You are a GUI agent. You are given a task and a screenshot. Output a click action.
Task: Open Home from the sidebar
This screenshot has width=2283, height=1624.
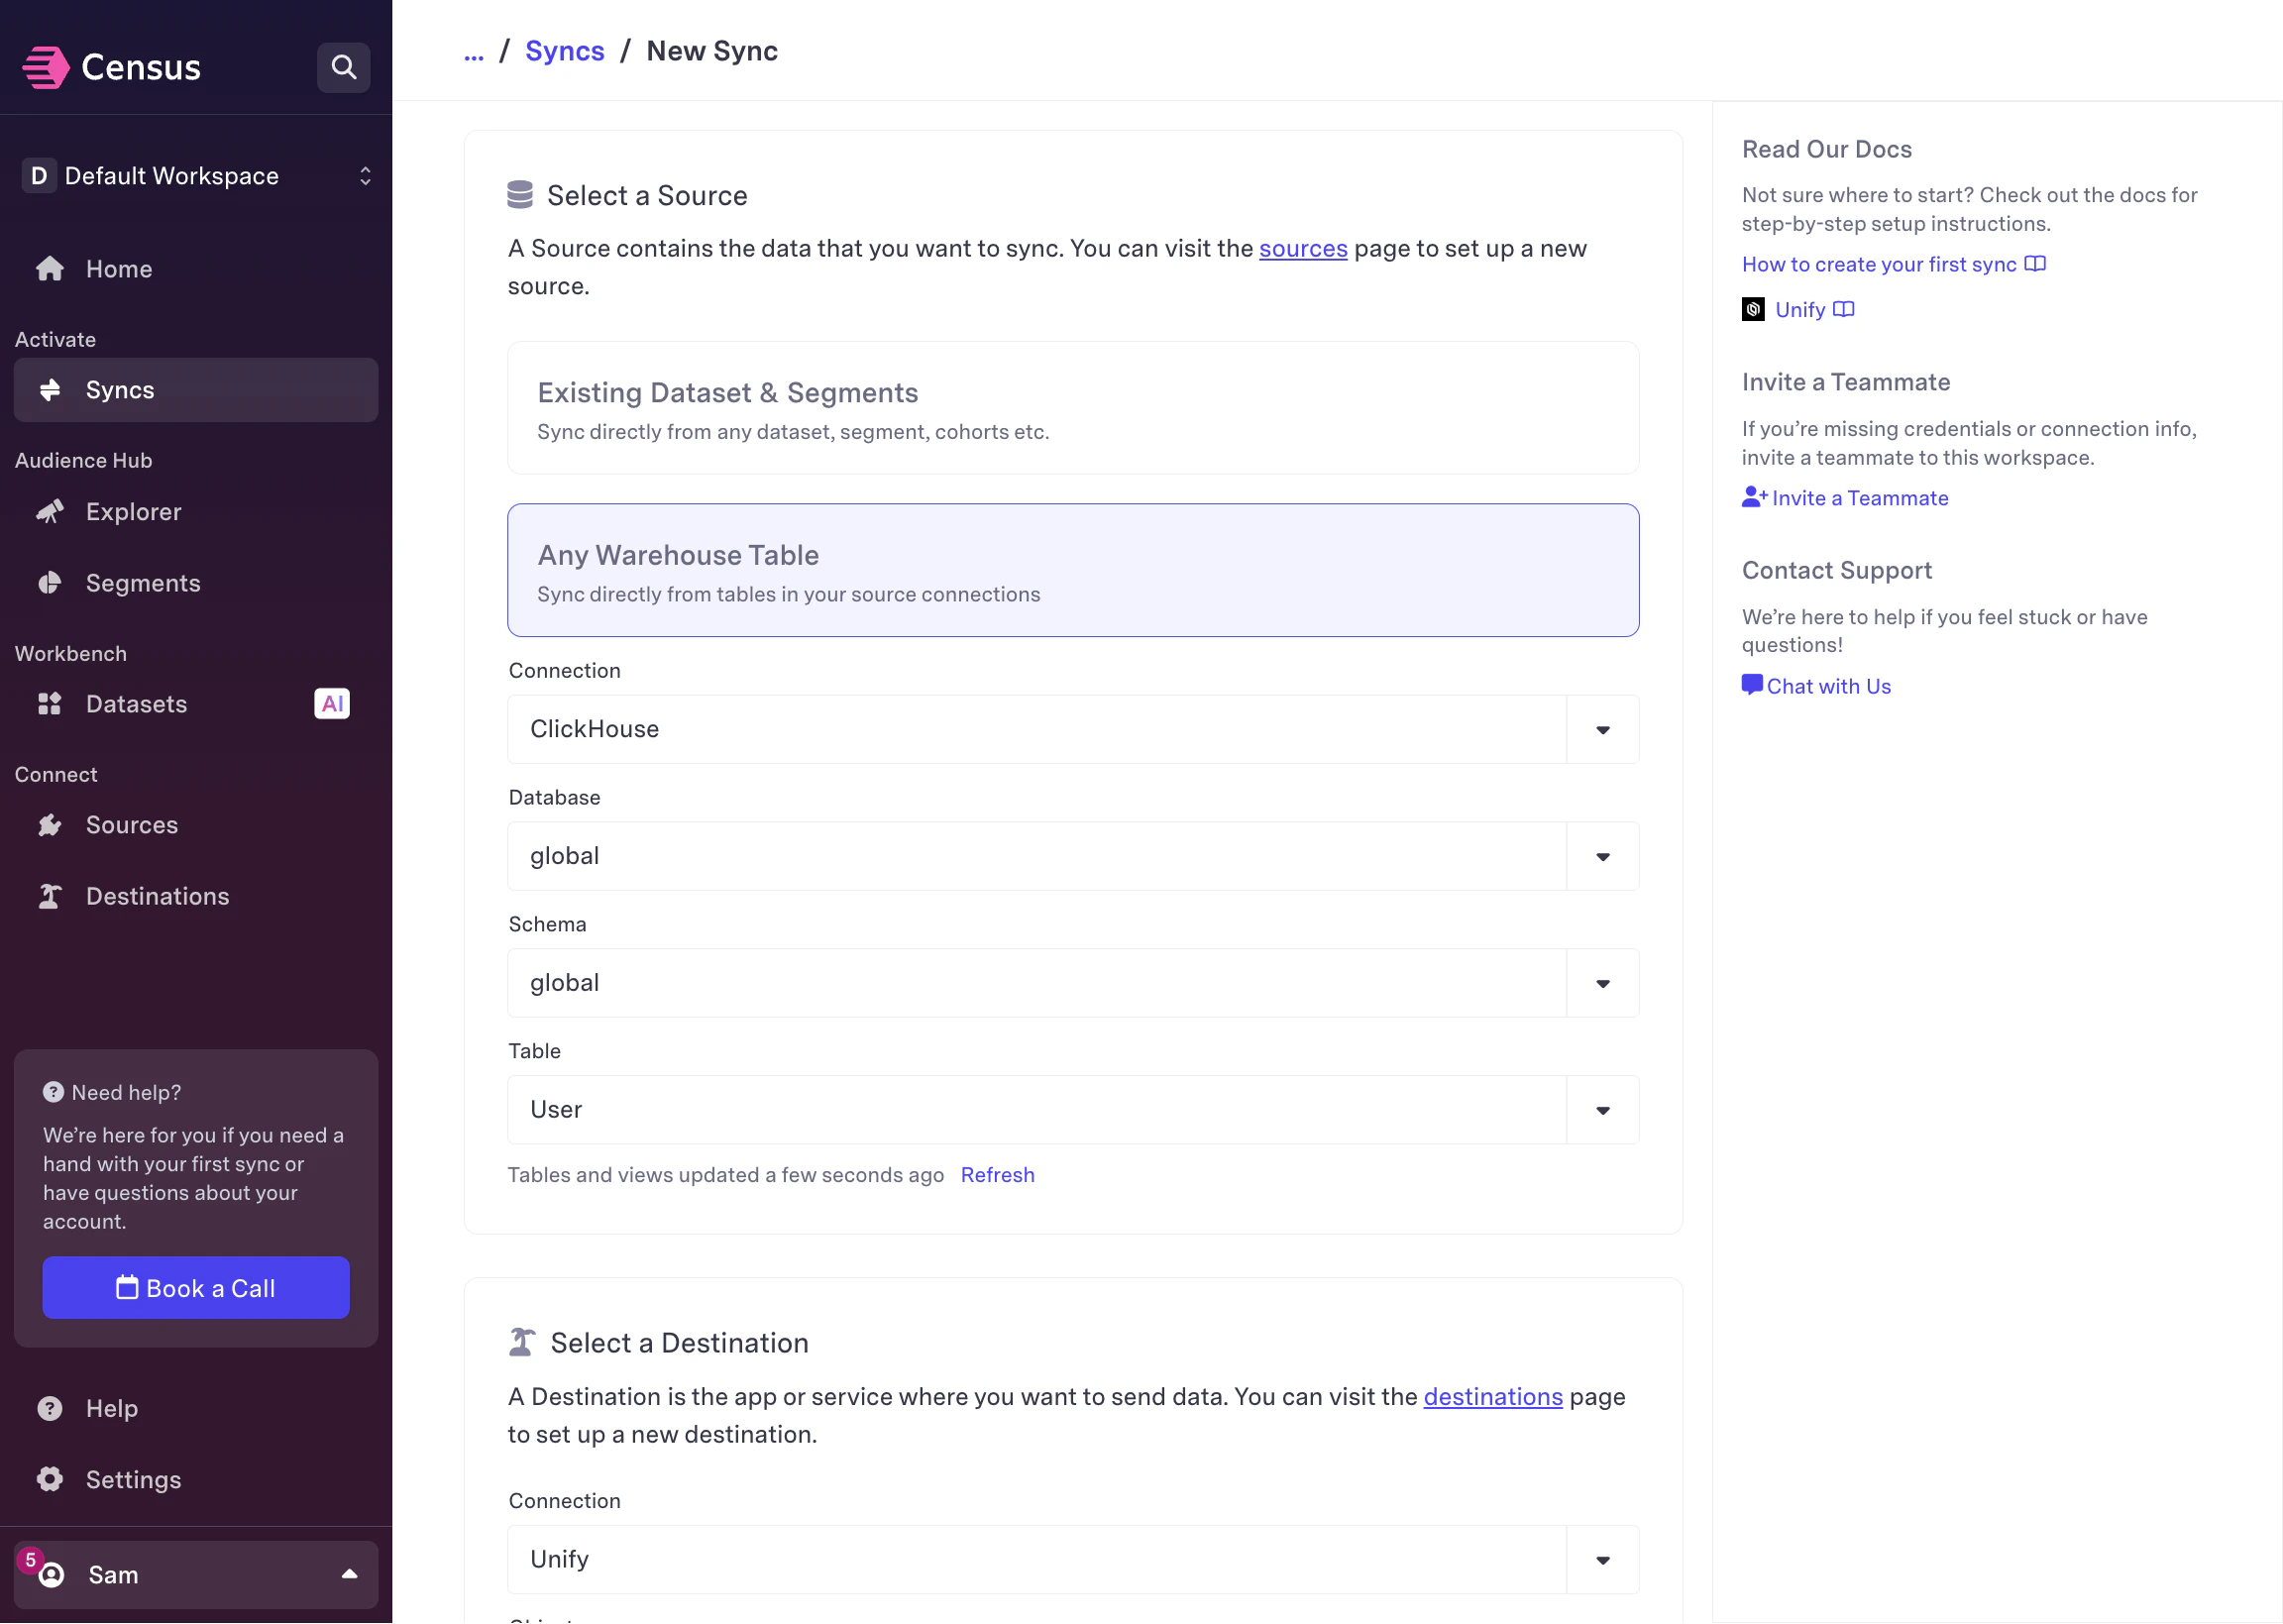[118, 269]
